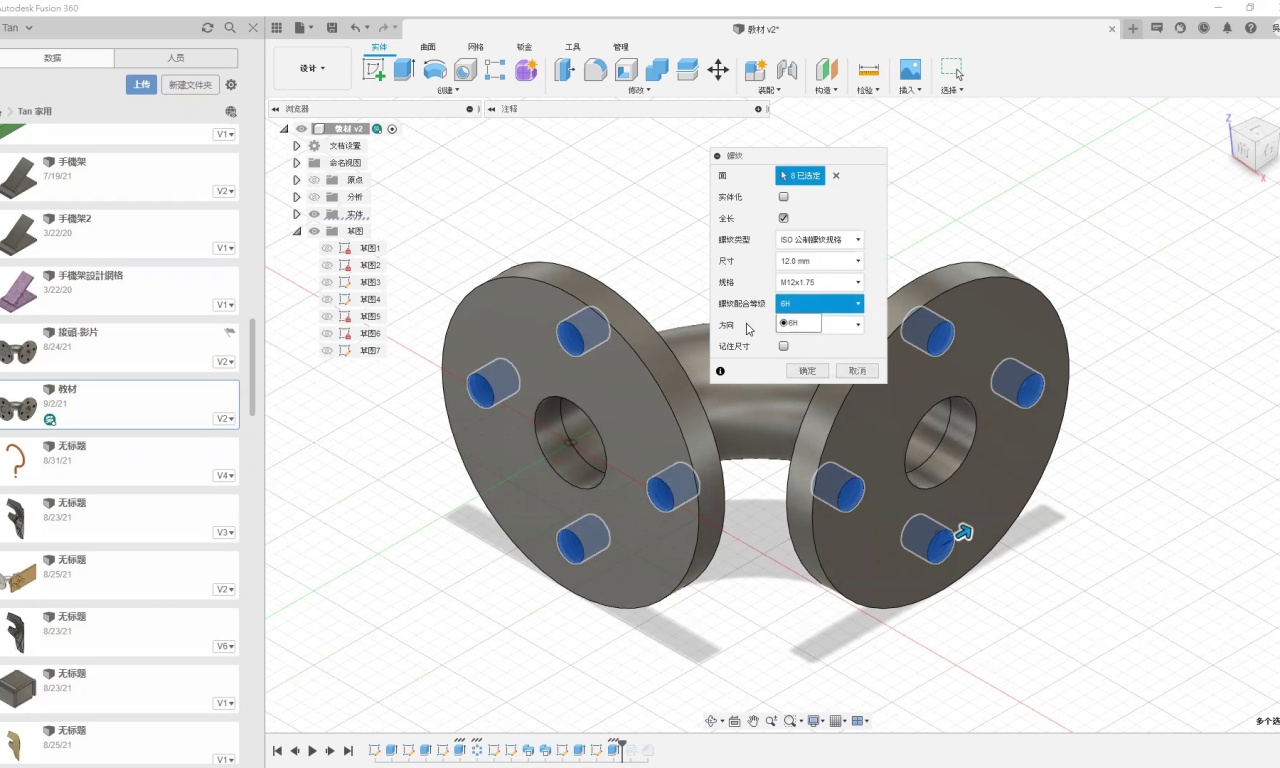Click the timeline play button
This screenshot has height=768, width=1280.
coord(313,751)
